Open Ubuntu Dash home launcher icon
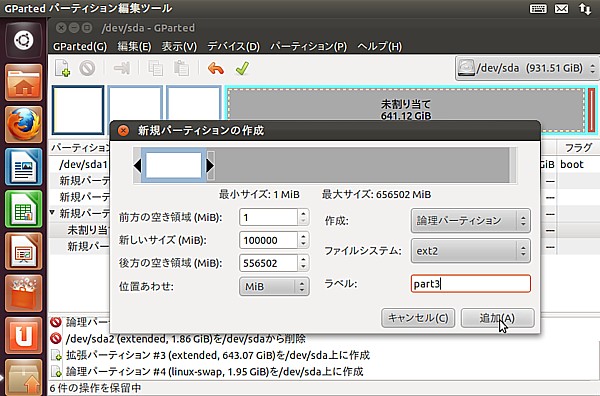Viewport: 600px width, 396px height. (x=24, y=40)
